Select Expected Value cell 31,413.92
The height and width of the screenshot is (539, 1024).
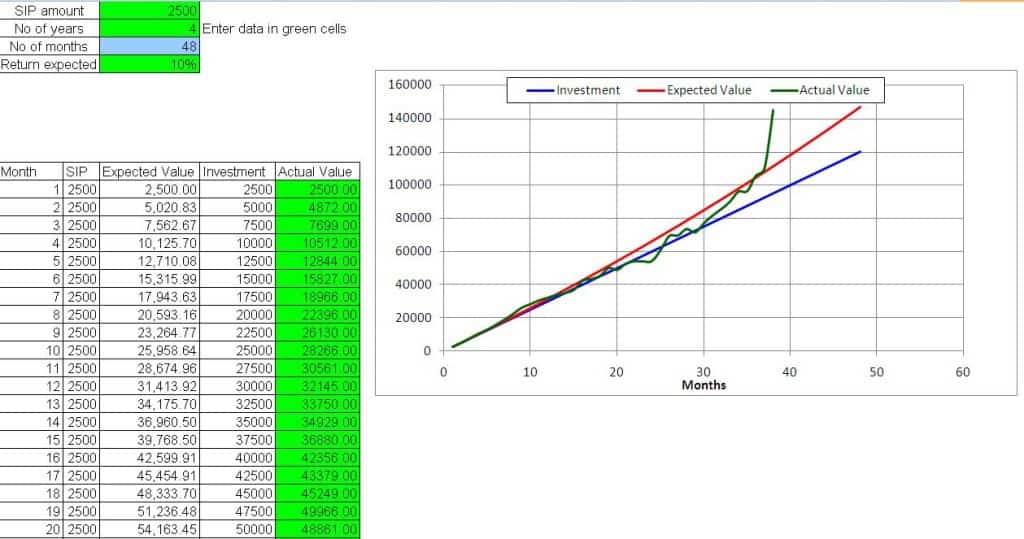149,386
